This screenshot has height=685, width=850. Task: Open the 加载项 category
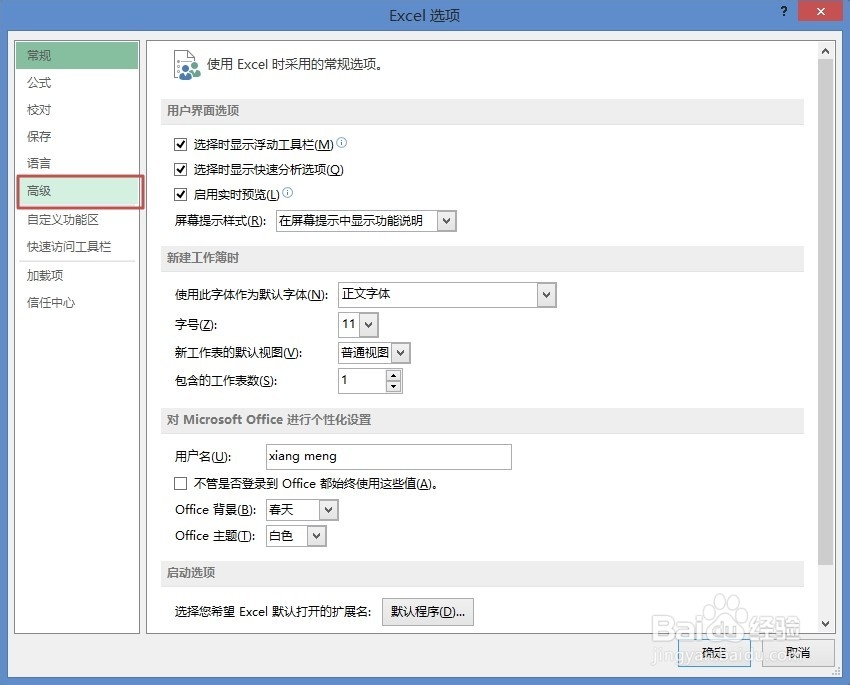pos(77,275)
